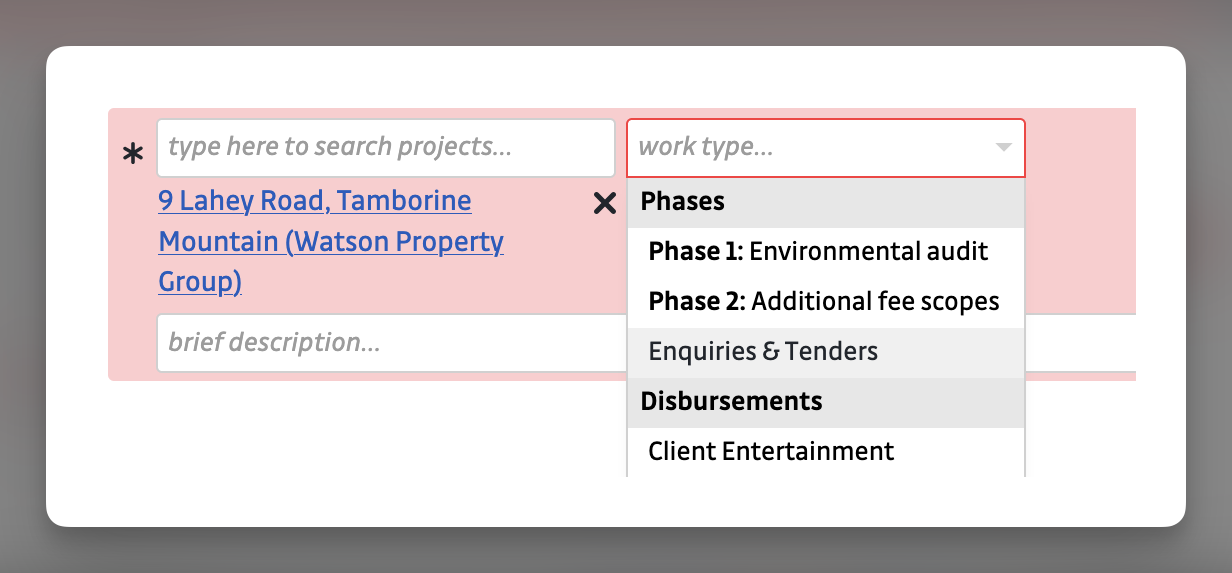Open the 9 Lahey Road project link

point(314,202)
